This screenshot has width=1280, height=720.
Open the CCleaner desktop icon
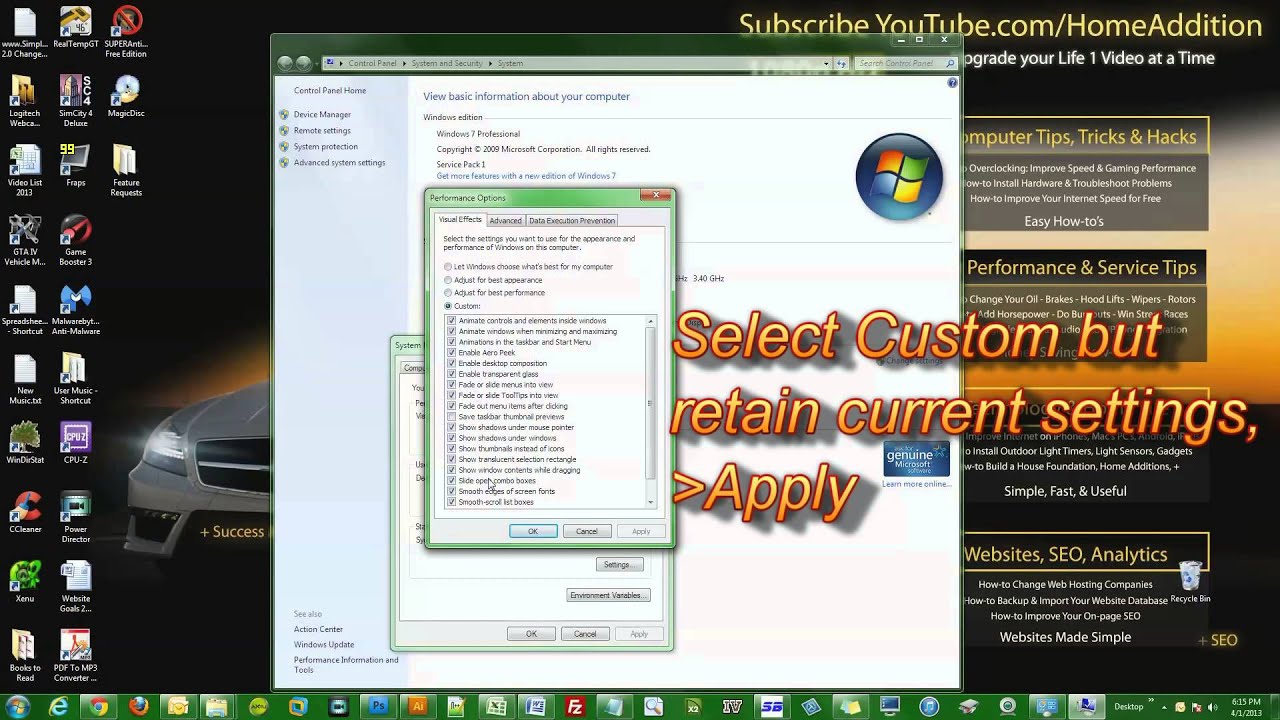pyautogui.click(x=25, y=512)
